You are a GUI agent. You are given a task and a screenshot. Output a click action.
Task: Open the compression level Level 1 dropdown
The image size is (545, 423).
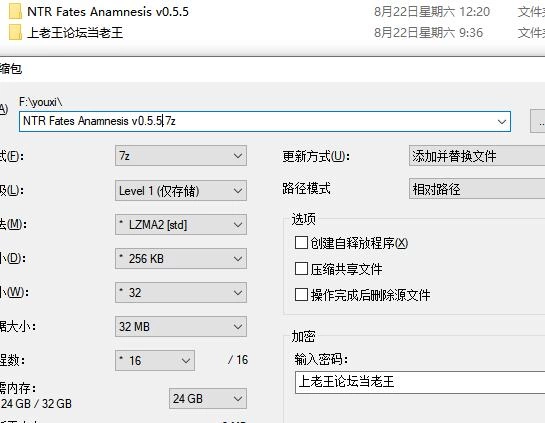(x=181, y=190)
